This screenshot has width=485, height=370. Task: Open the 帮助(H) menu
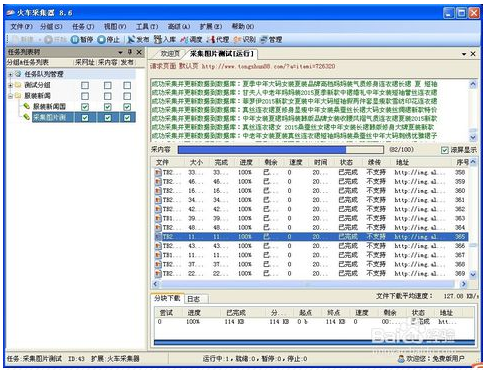242,26
